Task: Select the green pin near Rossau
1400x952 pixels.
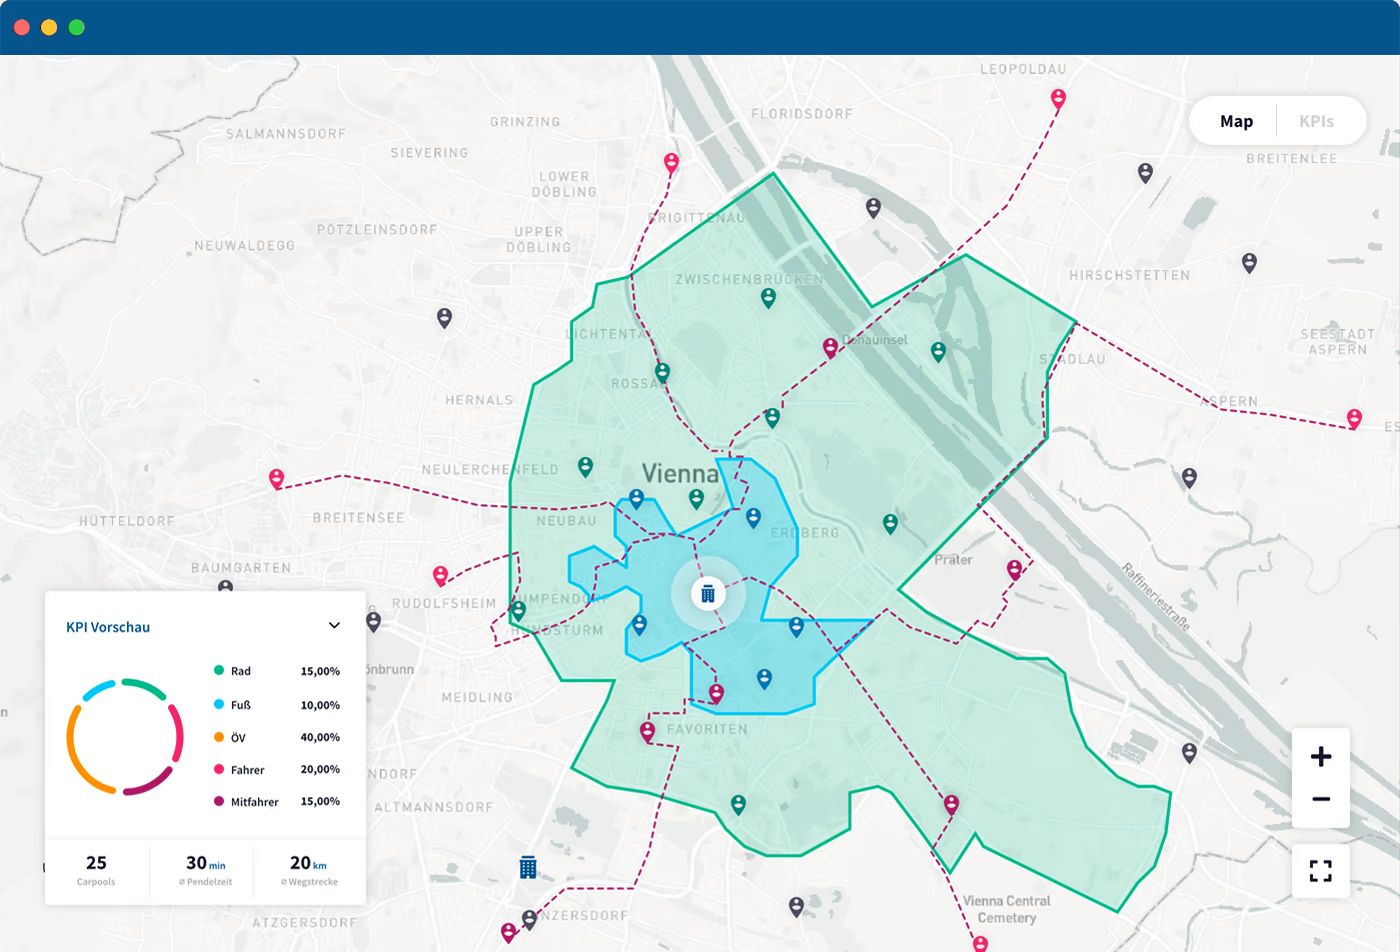Action: pyautogui.click(x=662, y=373)
